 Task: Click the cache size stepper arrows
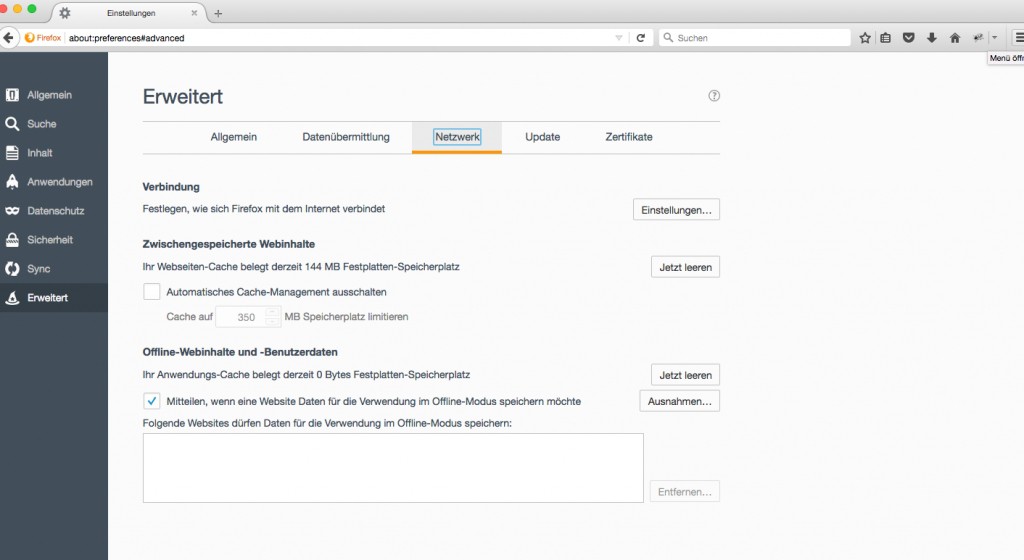click(x=273, y=317)
